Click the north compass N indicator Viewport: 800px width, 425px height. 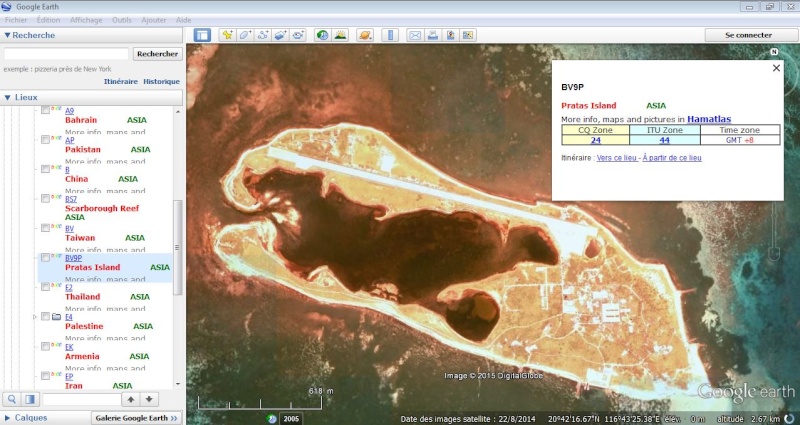774,52
